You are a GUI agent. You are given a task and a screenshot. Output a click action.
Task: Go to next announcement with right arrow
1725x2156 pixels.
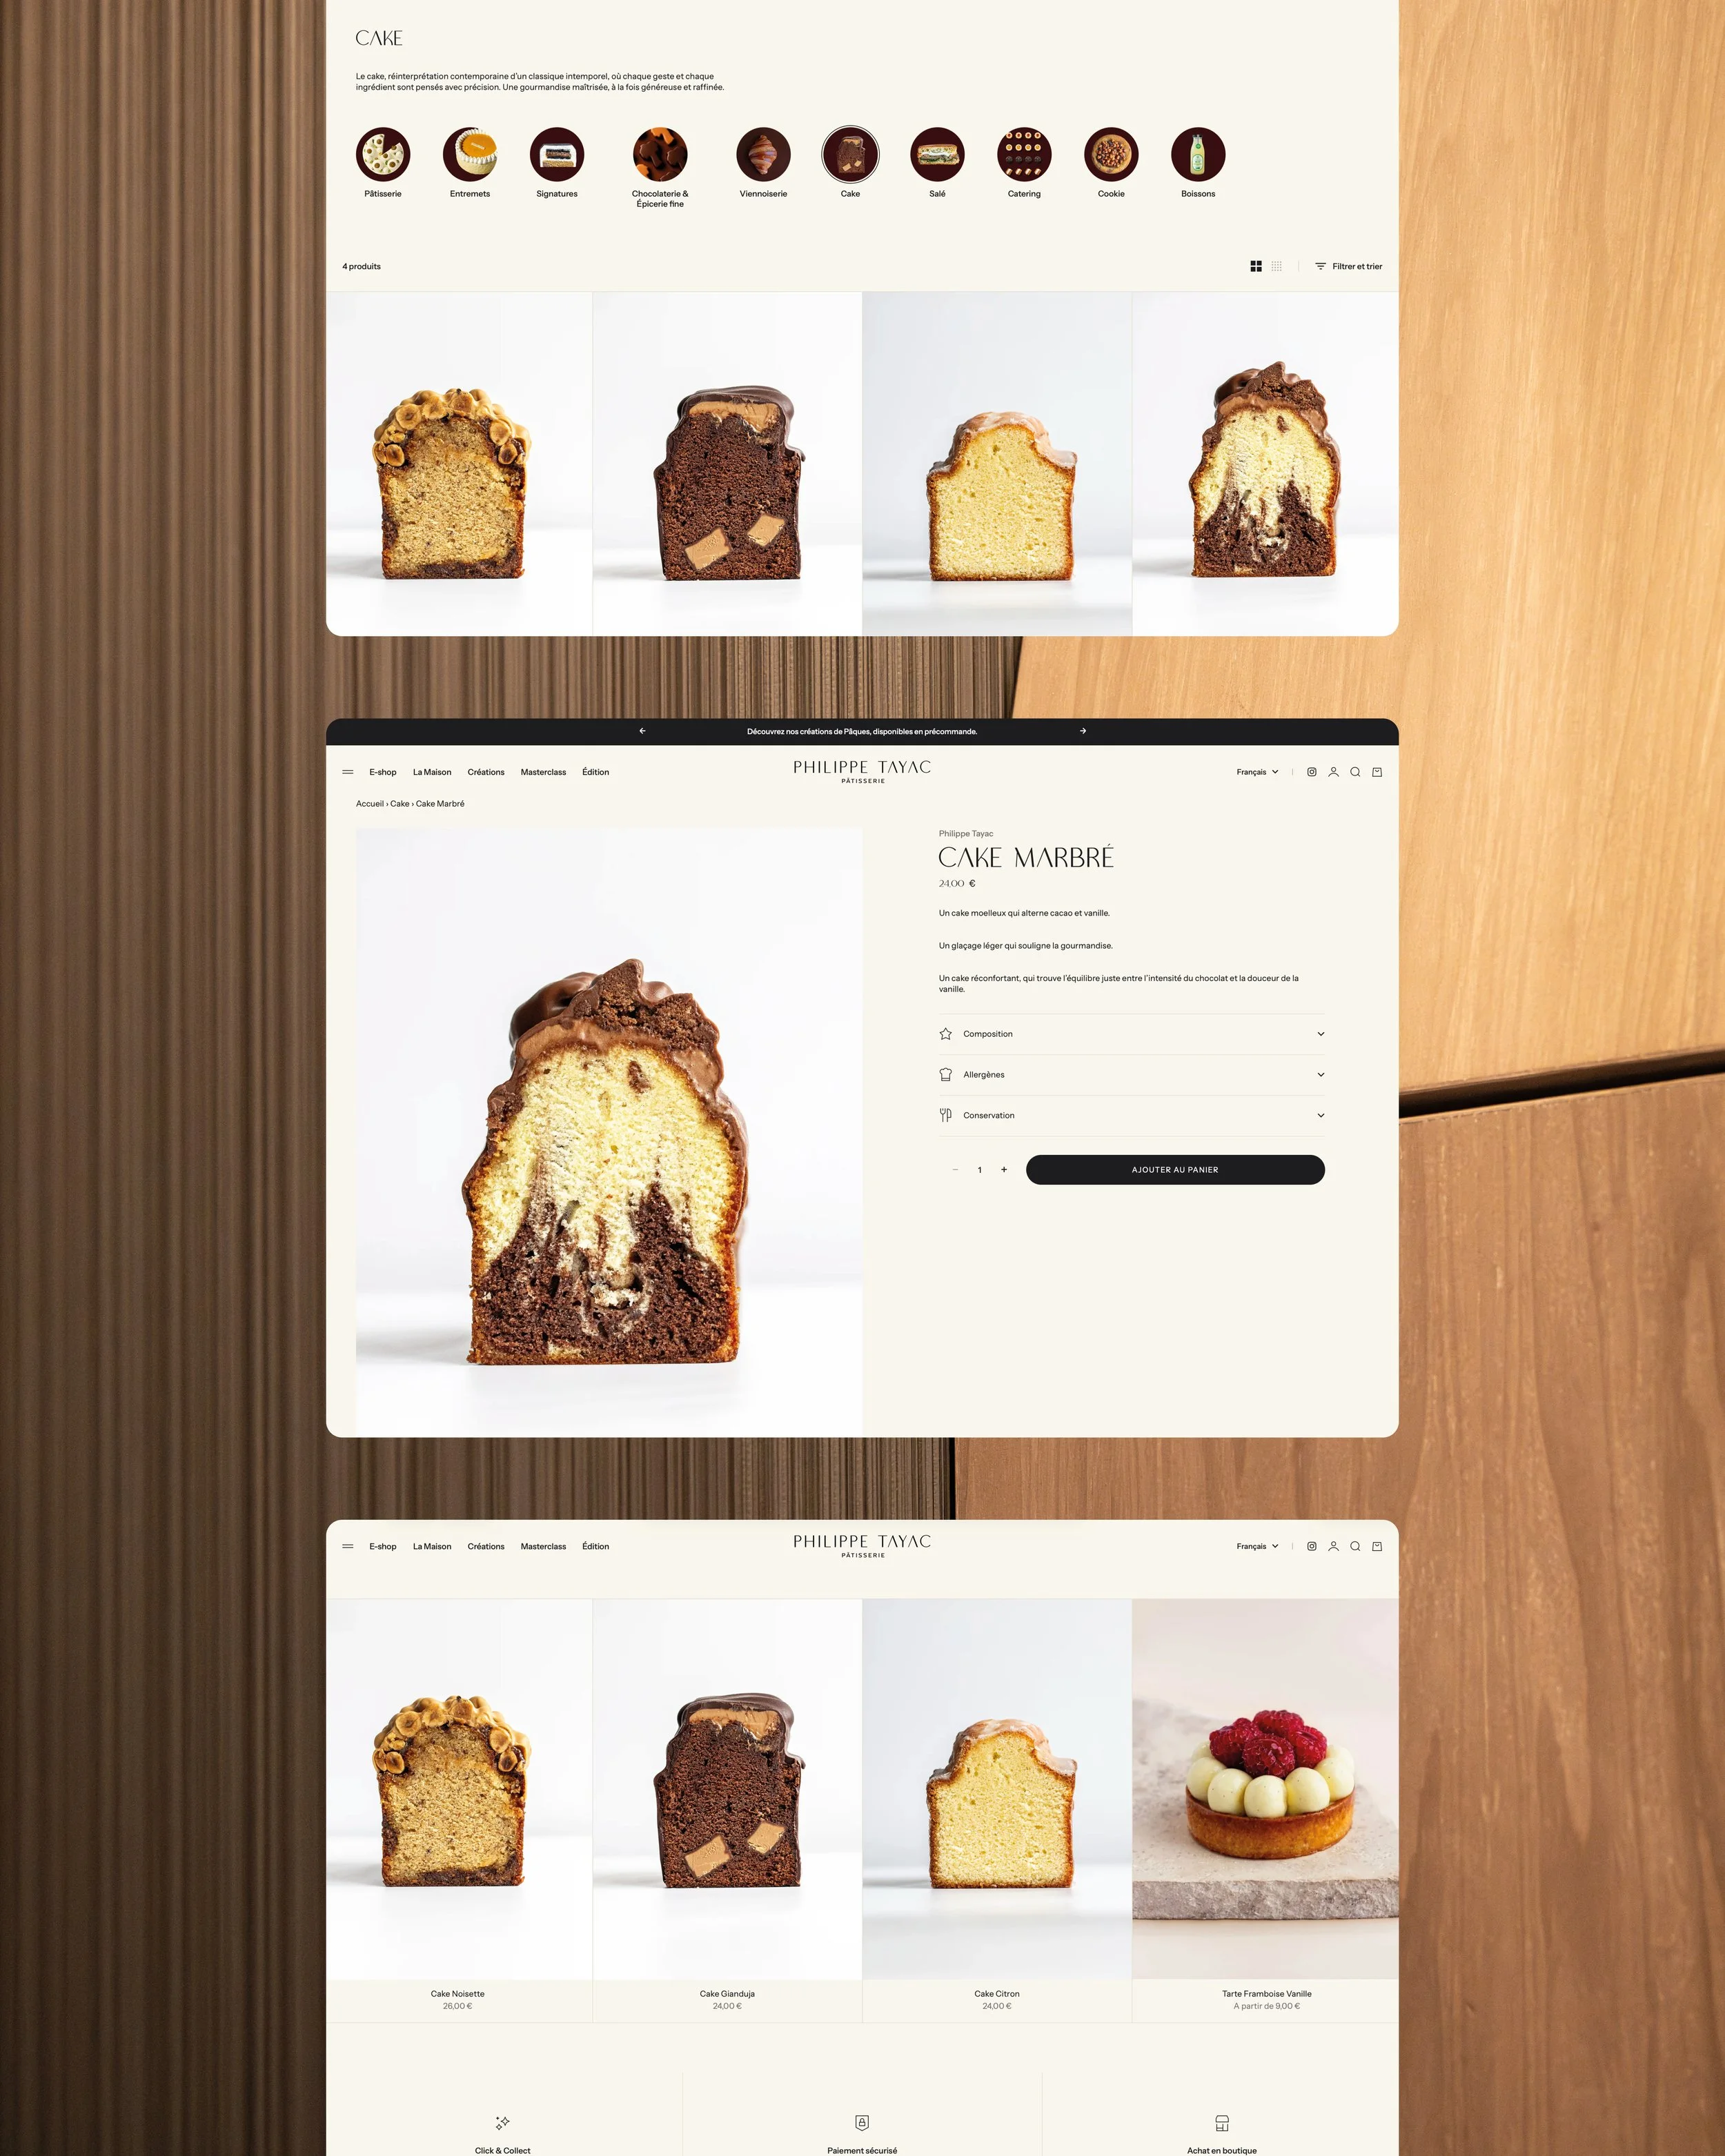(1083, 731)
